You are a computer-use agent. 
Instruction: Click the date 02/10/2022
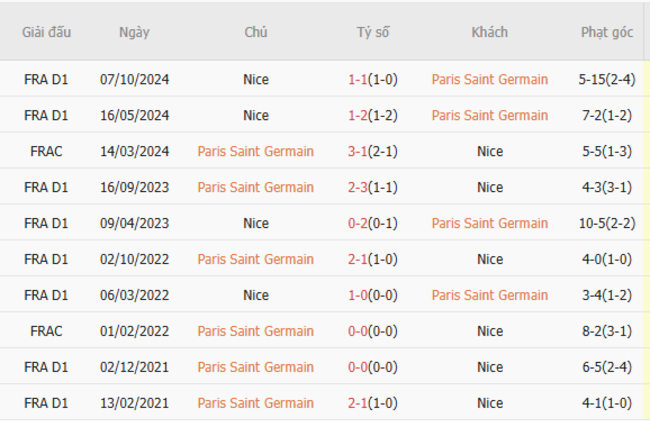(134, 260)
